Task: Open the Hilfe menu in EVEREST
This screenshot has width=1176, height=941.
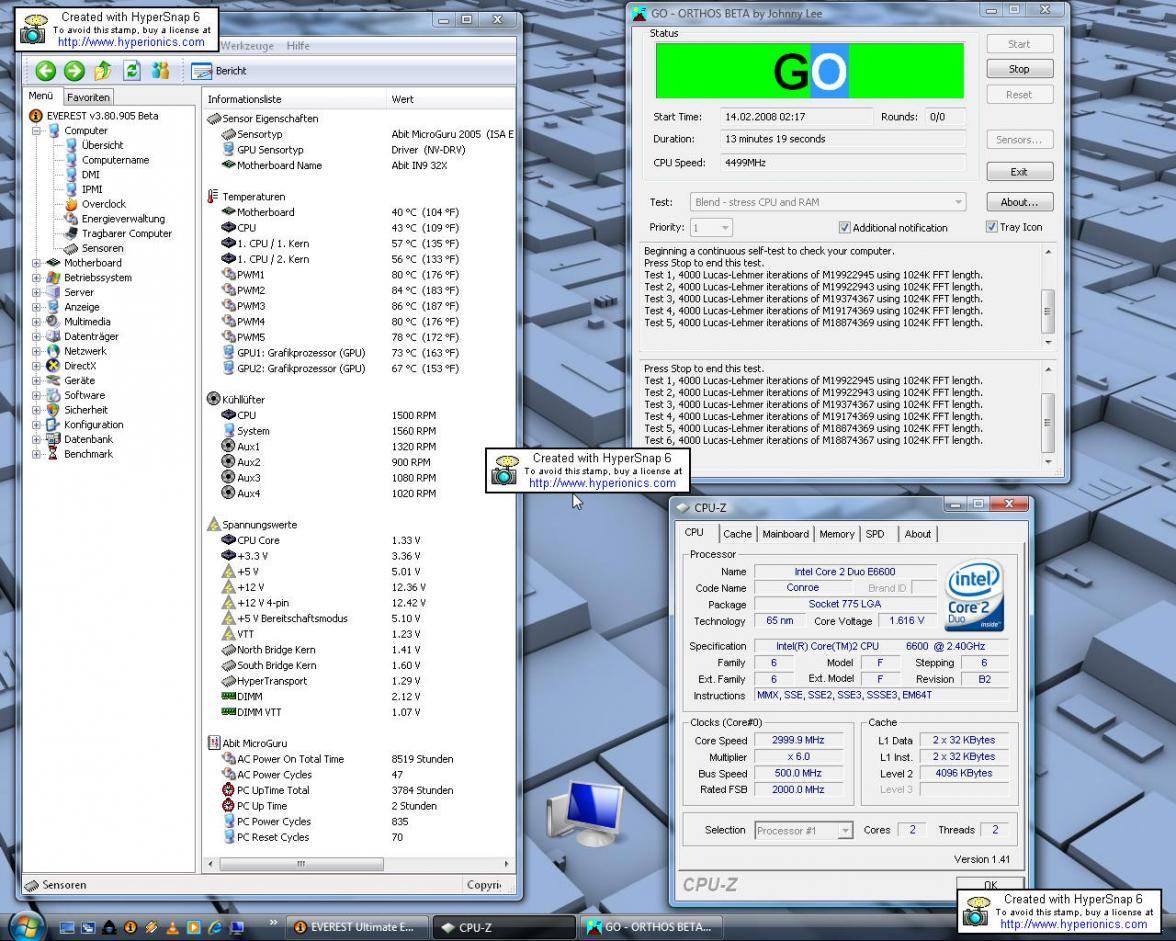Action: tap(298, 46)
